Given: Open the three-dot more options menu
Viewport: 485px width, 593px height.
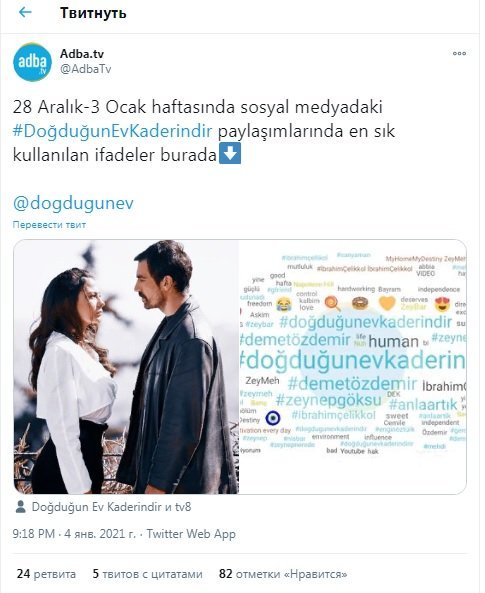Looking at the screenshot, I should point(459,54).
